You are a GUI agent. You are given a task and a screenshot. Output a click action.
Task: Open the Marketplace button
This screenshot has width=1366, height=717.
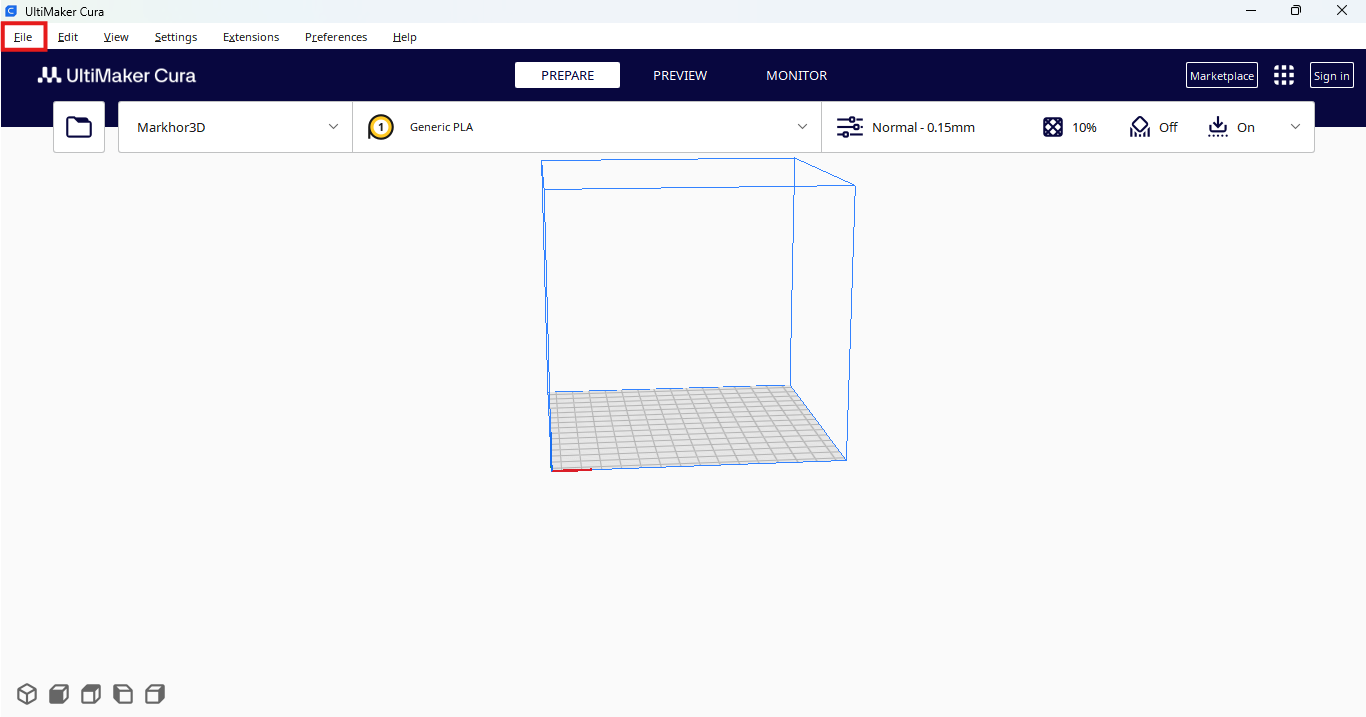tap(1222, 76)
